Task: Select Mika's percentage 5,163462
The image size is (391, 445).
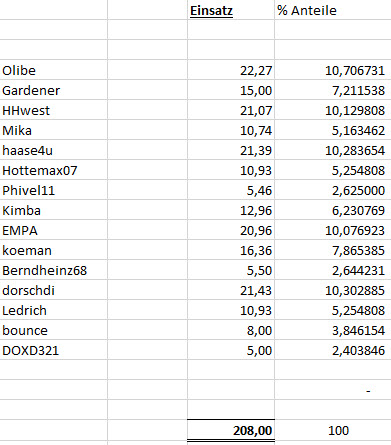Action: [x=332, y=130]
